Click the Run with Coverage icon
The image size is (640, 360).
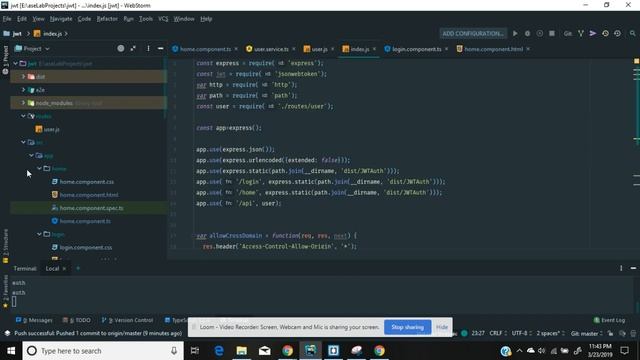click(x=540, y=33)
